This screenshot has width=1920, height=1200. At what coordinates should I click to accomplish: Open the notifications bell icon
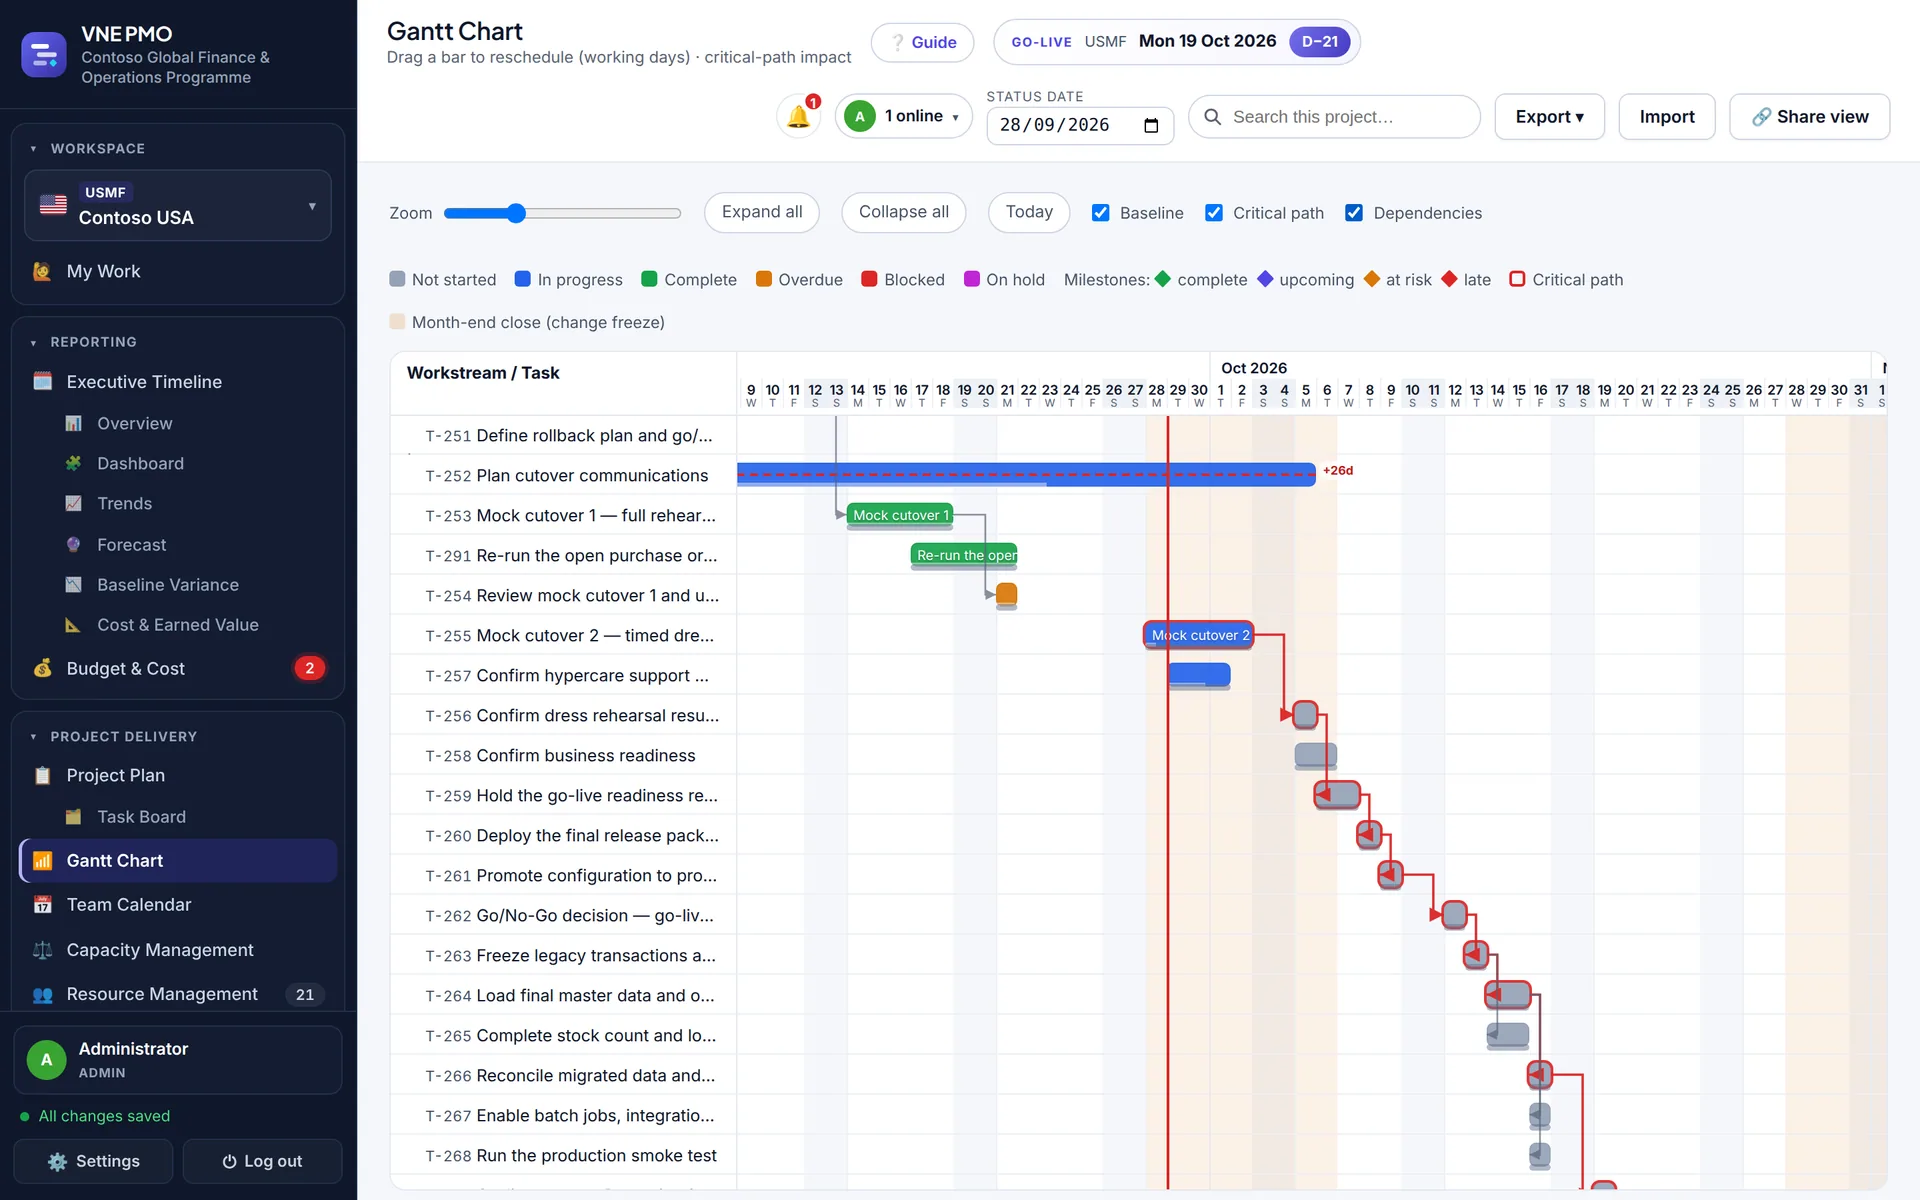pos(798,117)
